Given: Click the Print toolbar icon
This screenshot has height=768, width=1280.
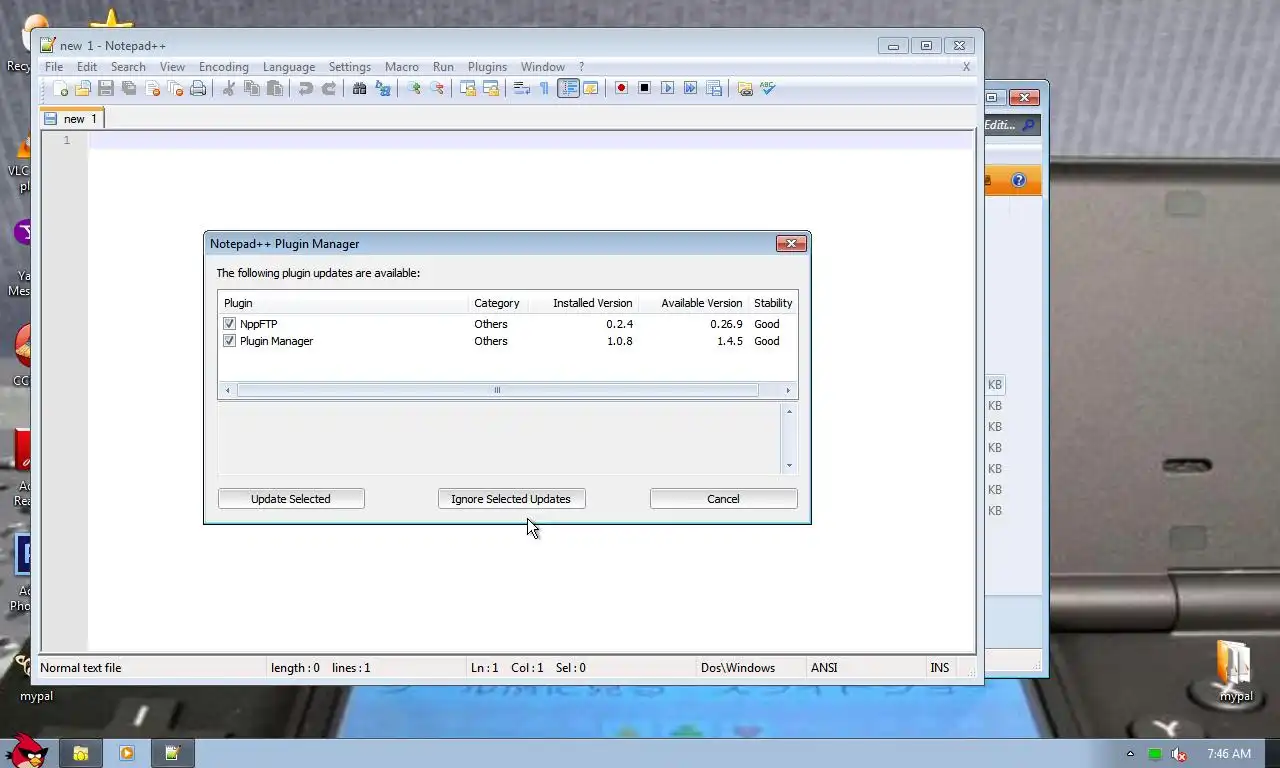Looking at the screenshot, I should 198,88.
